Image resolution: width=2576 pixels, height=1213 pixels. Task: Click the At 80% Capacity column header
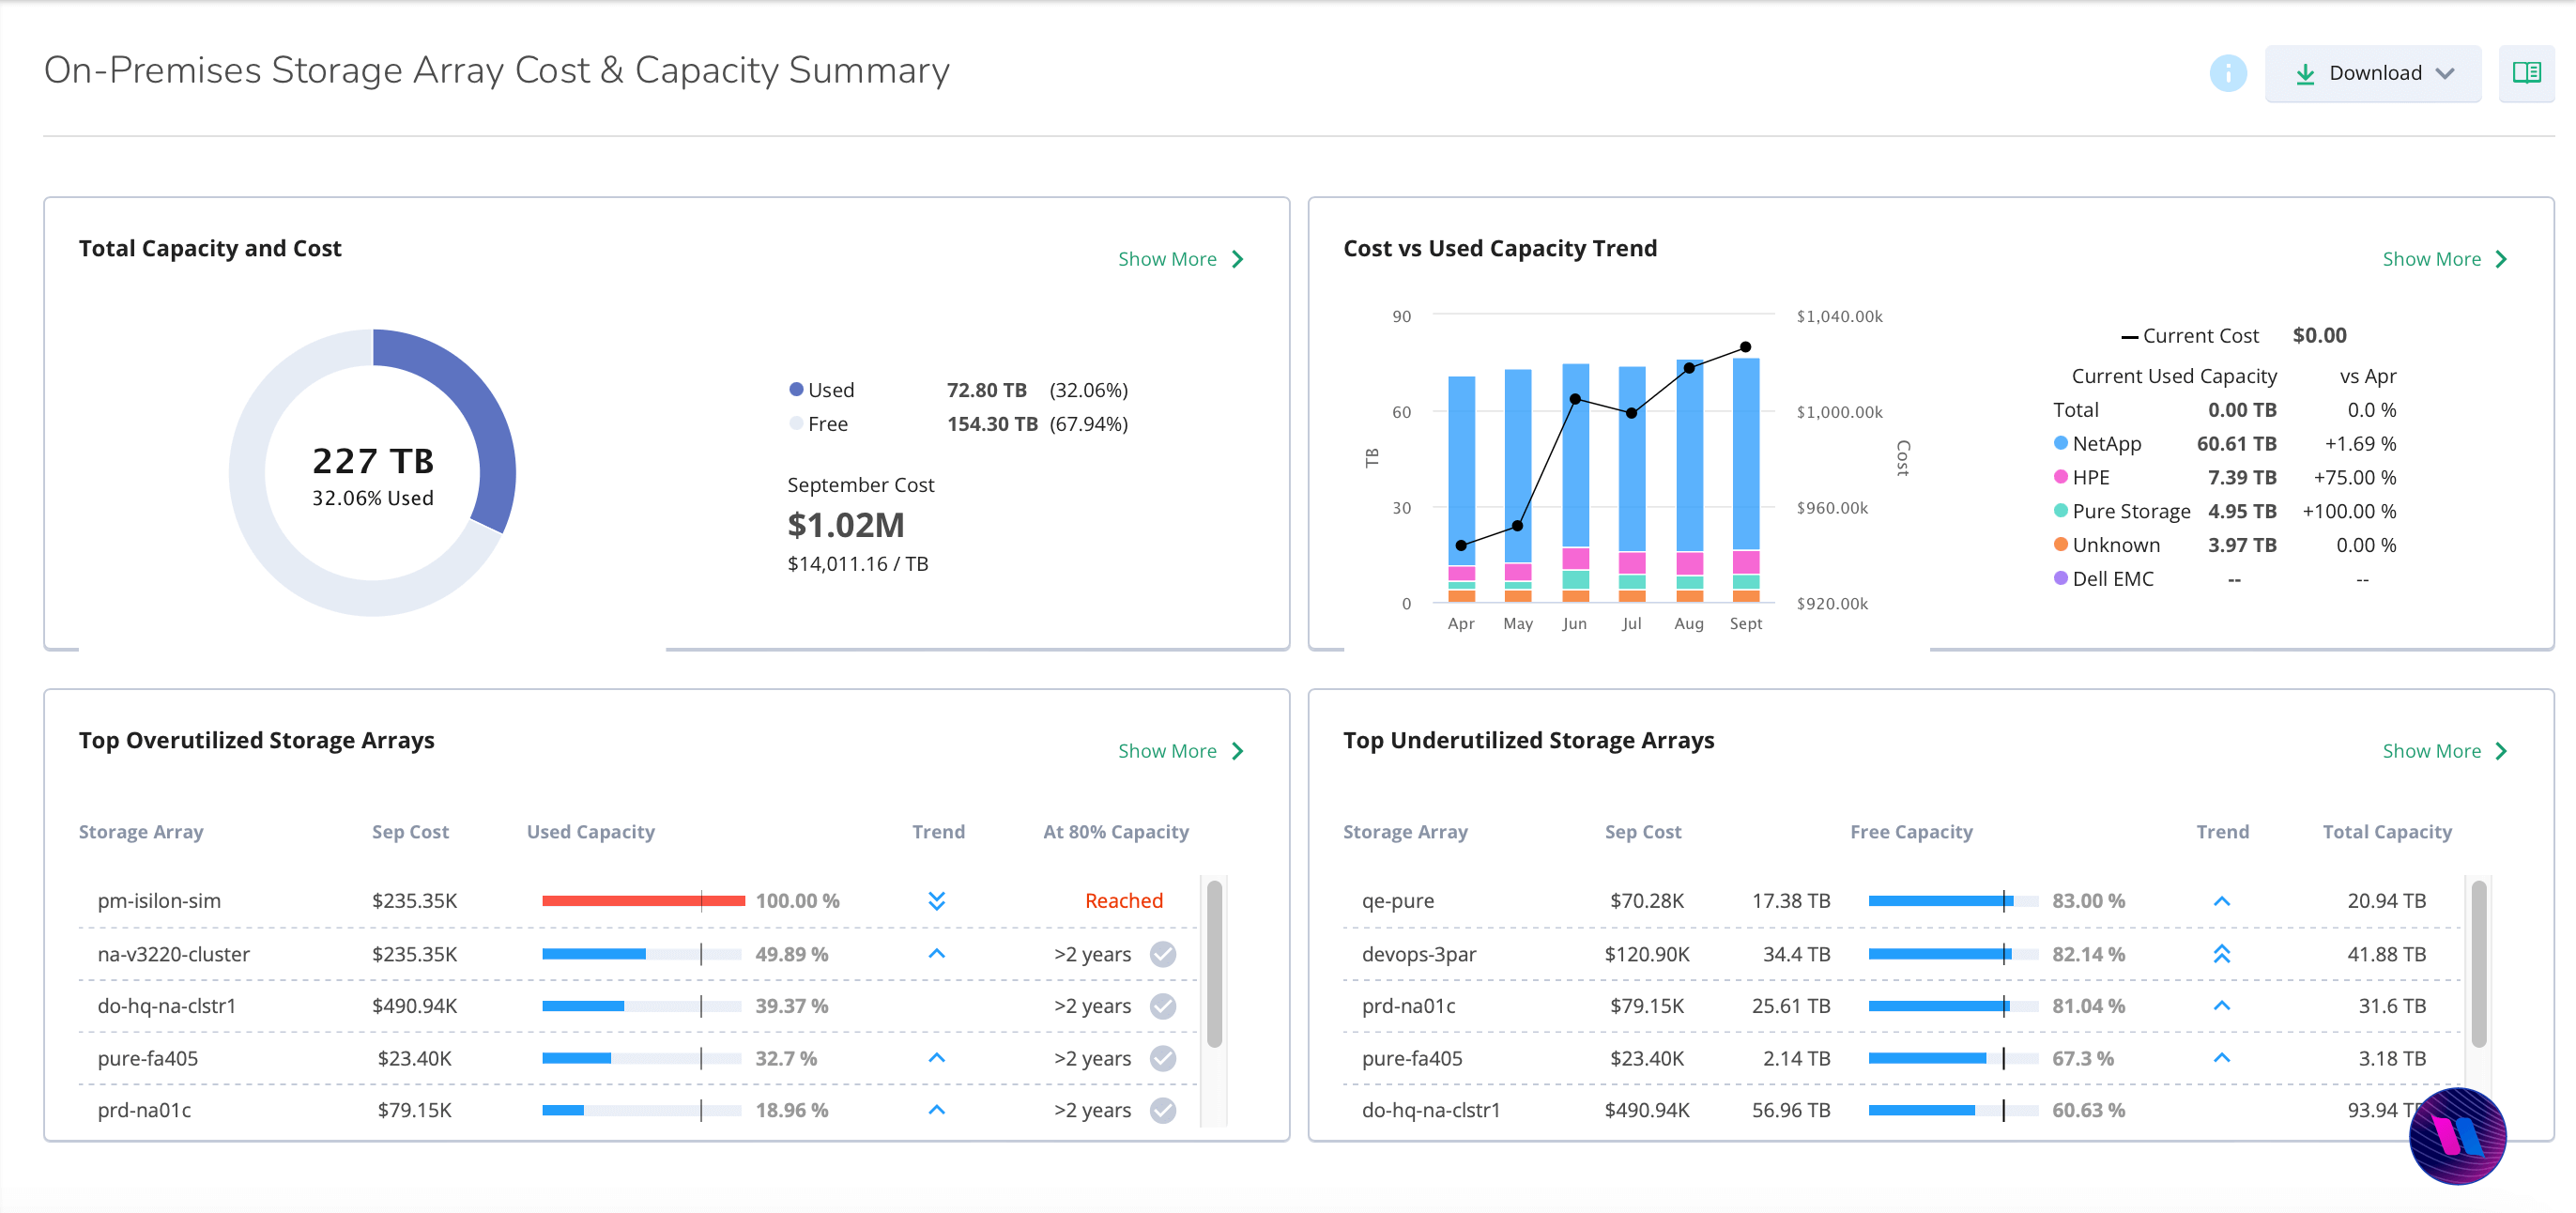pos(1115,832)
